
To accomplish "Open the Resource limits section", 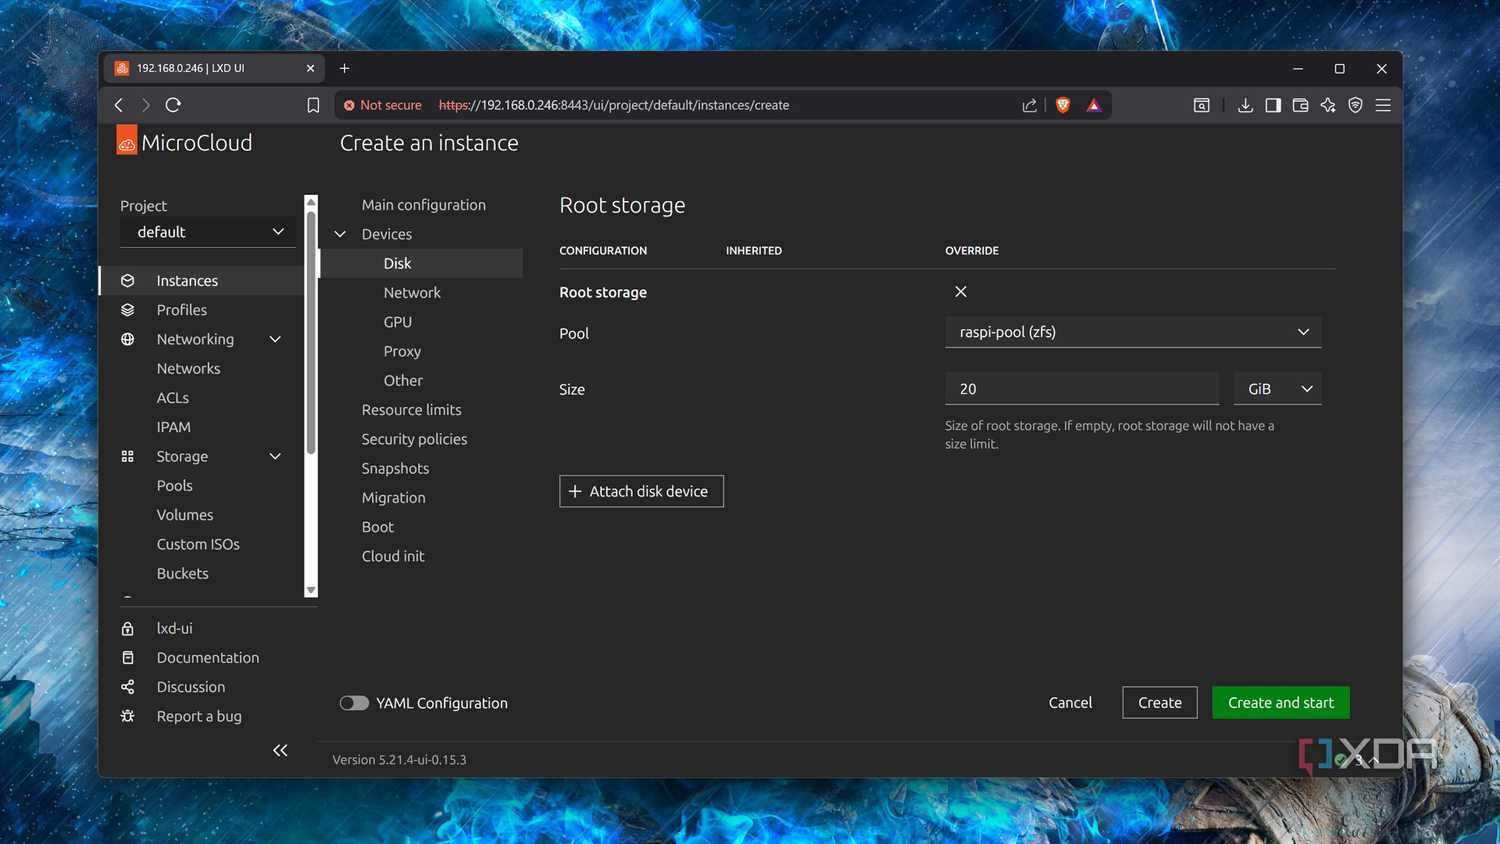I will coord(411,410).
